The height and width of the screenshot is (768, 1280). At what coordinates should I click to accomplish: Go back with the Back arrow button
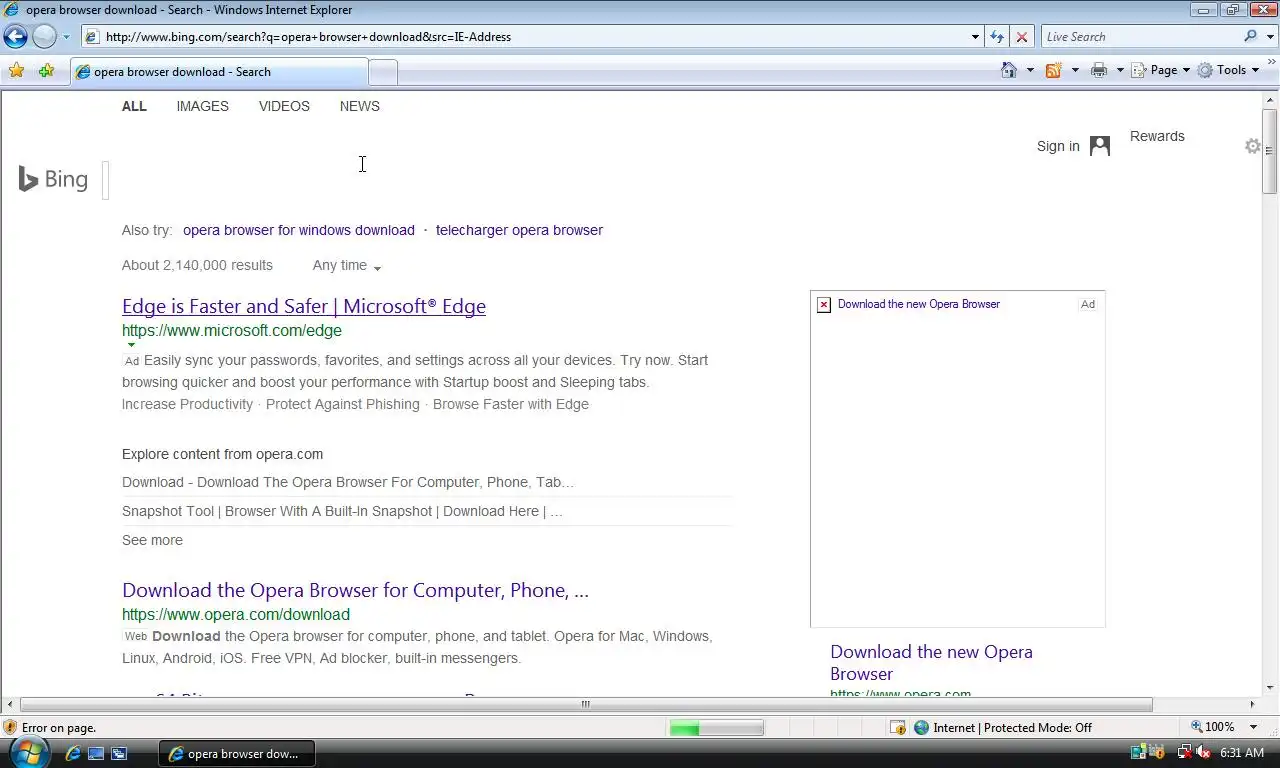(x=15, y=37)
